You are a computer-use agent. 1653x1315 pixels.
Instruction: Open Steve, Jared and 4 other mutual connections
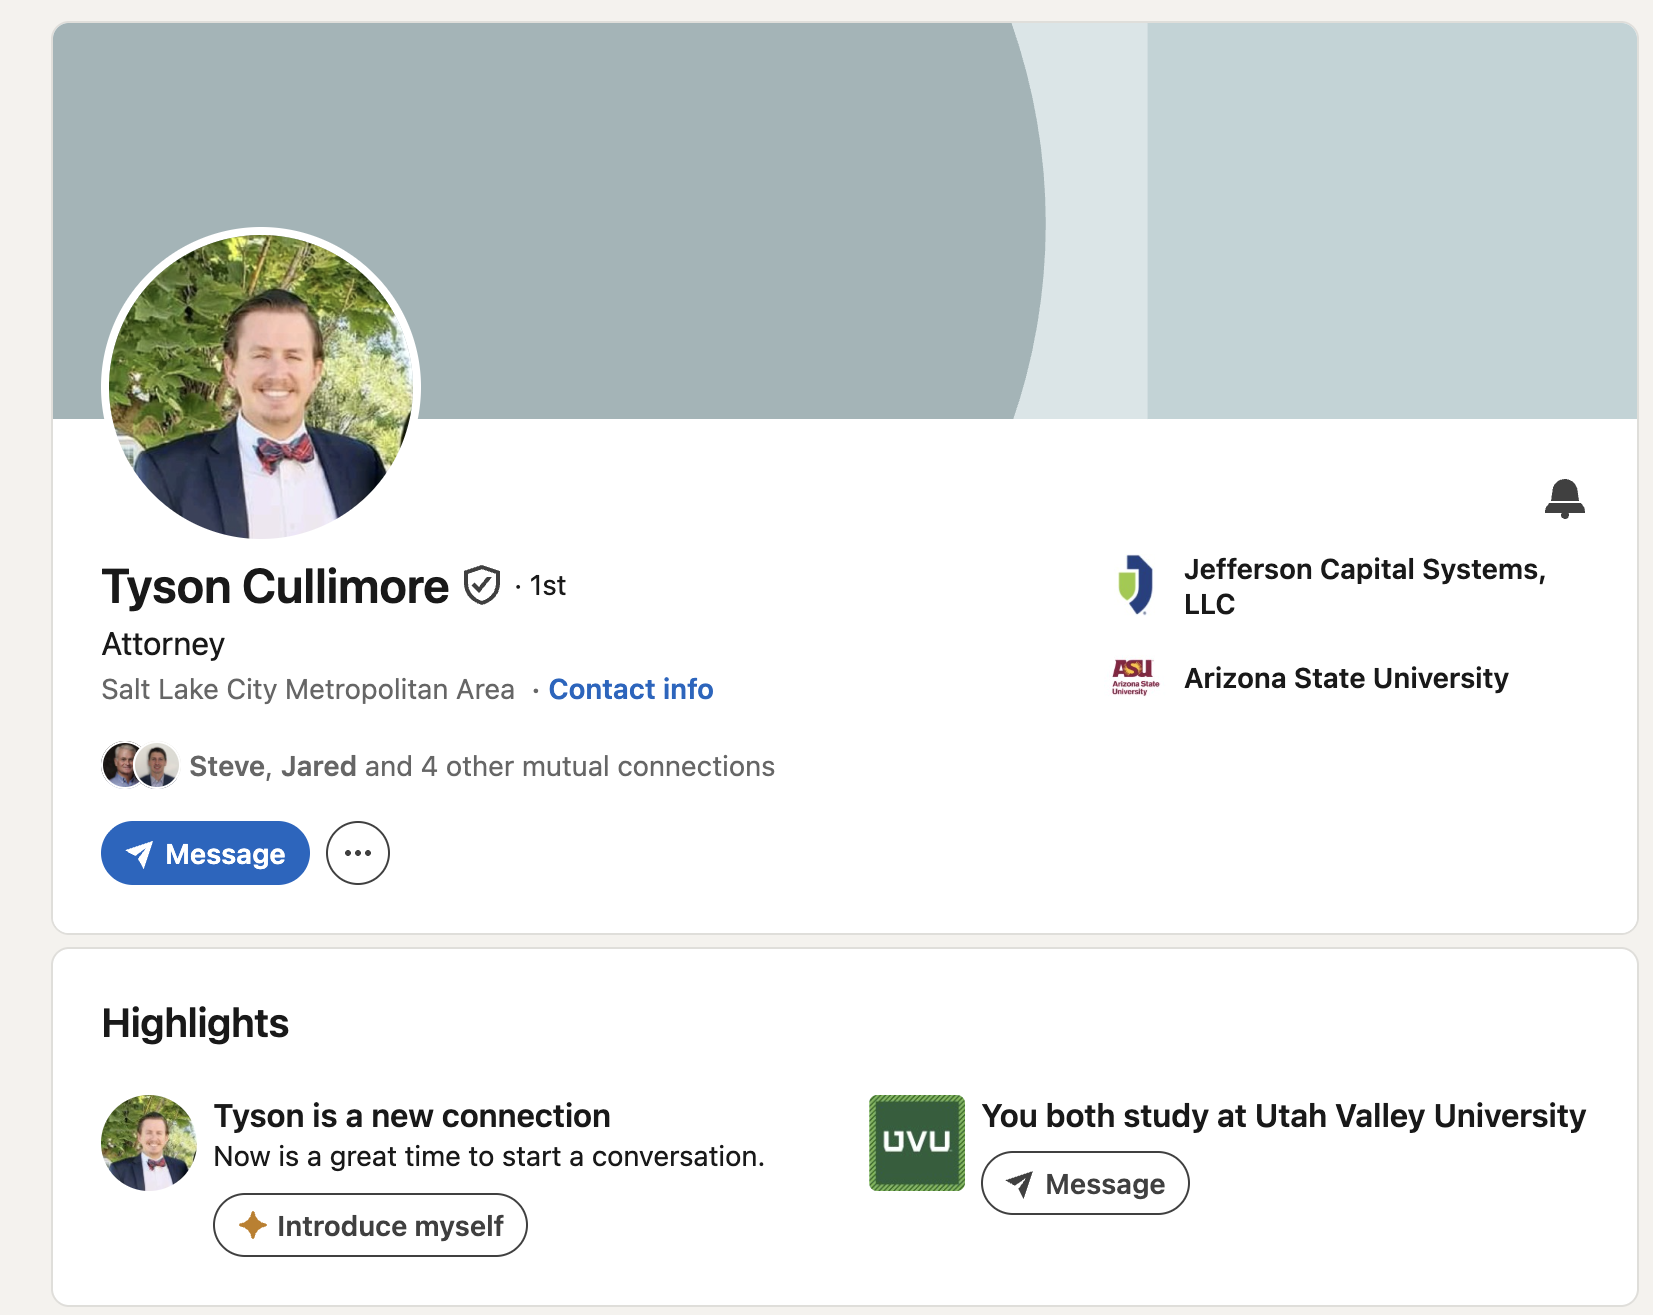(x=482, y=766)
